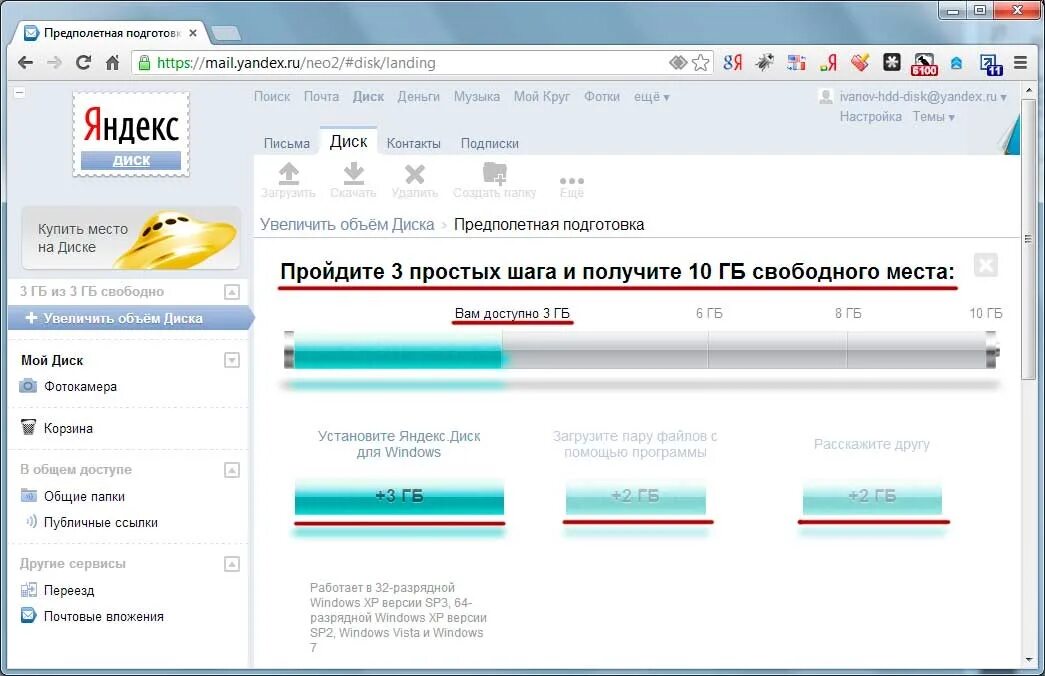
Task: Open the ivanov-hdd-disk account dropdown
Action: tap(922, 97)
